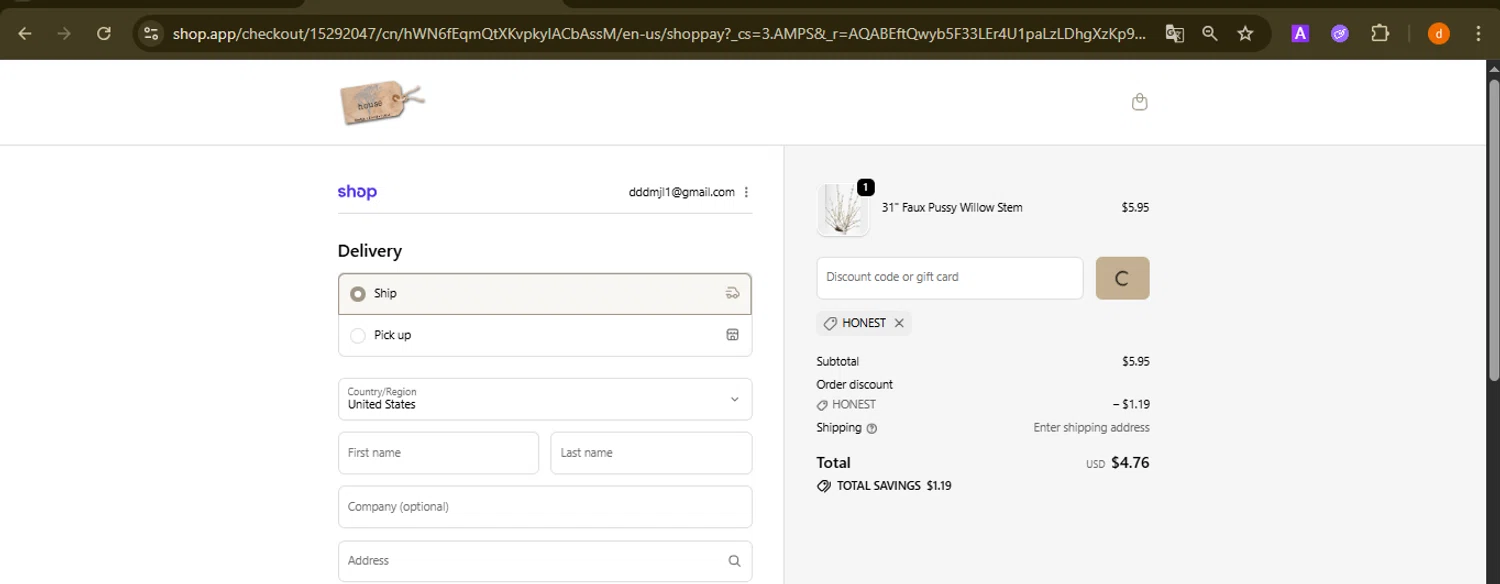Click the First name input field

[438, 453]
